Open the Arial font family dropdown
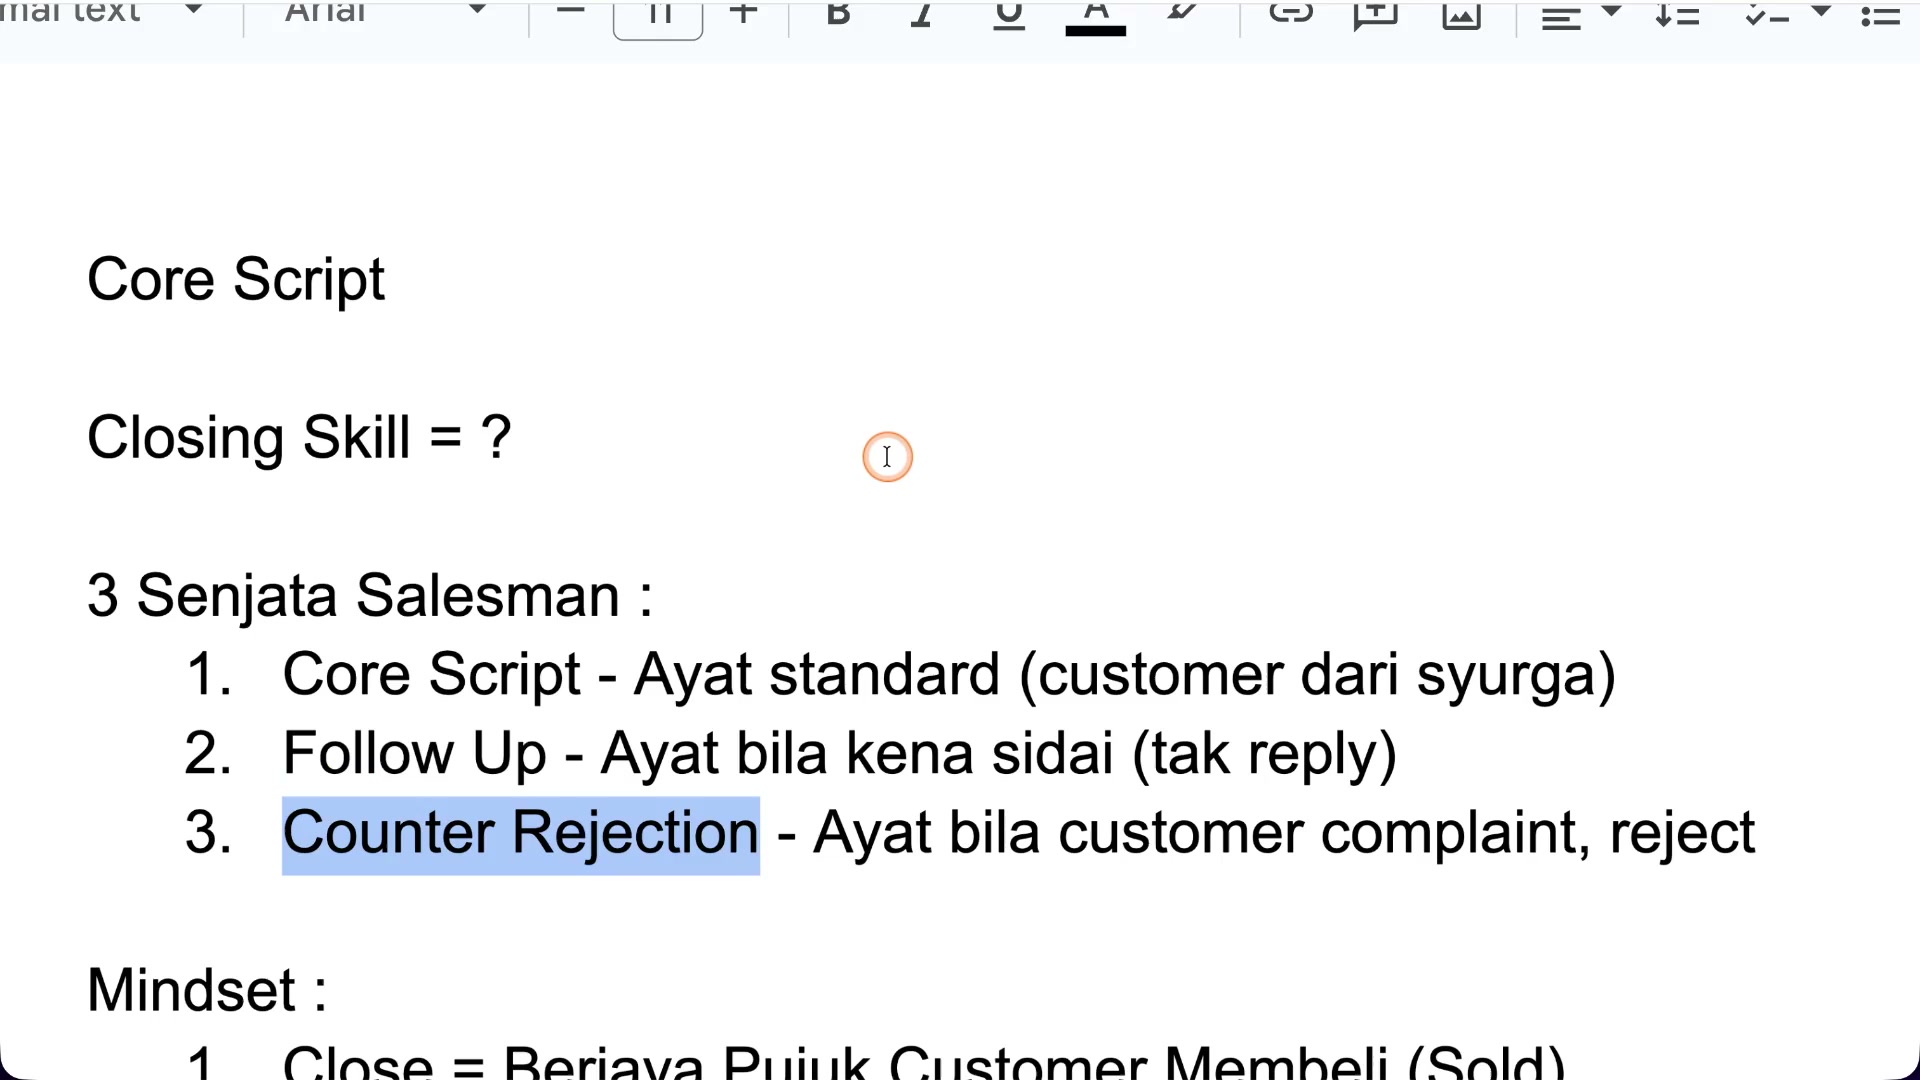Image resolution: width=1920 pixels, height=1080 pixels. [385, 12]
